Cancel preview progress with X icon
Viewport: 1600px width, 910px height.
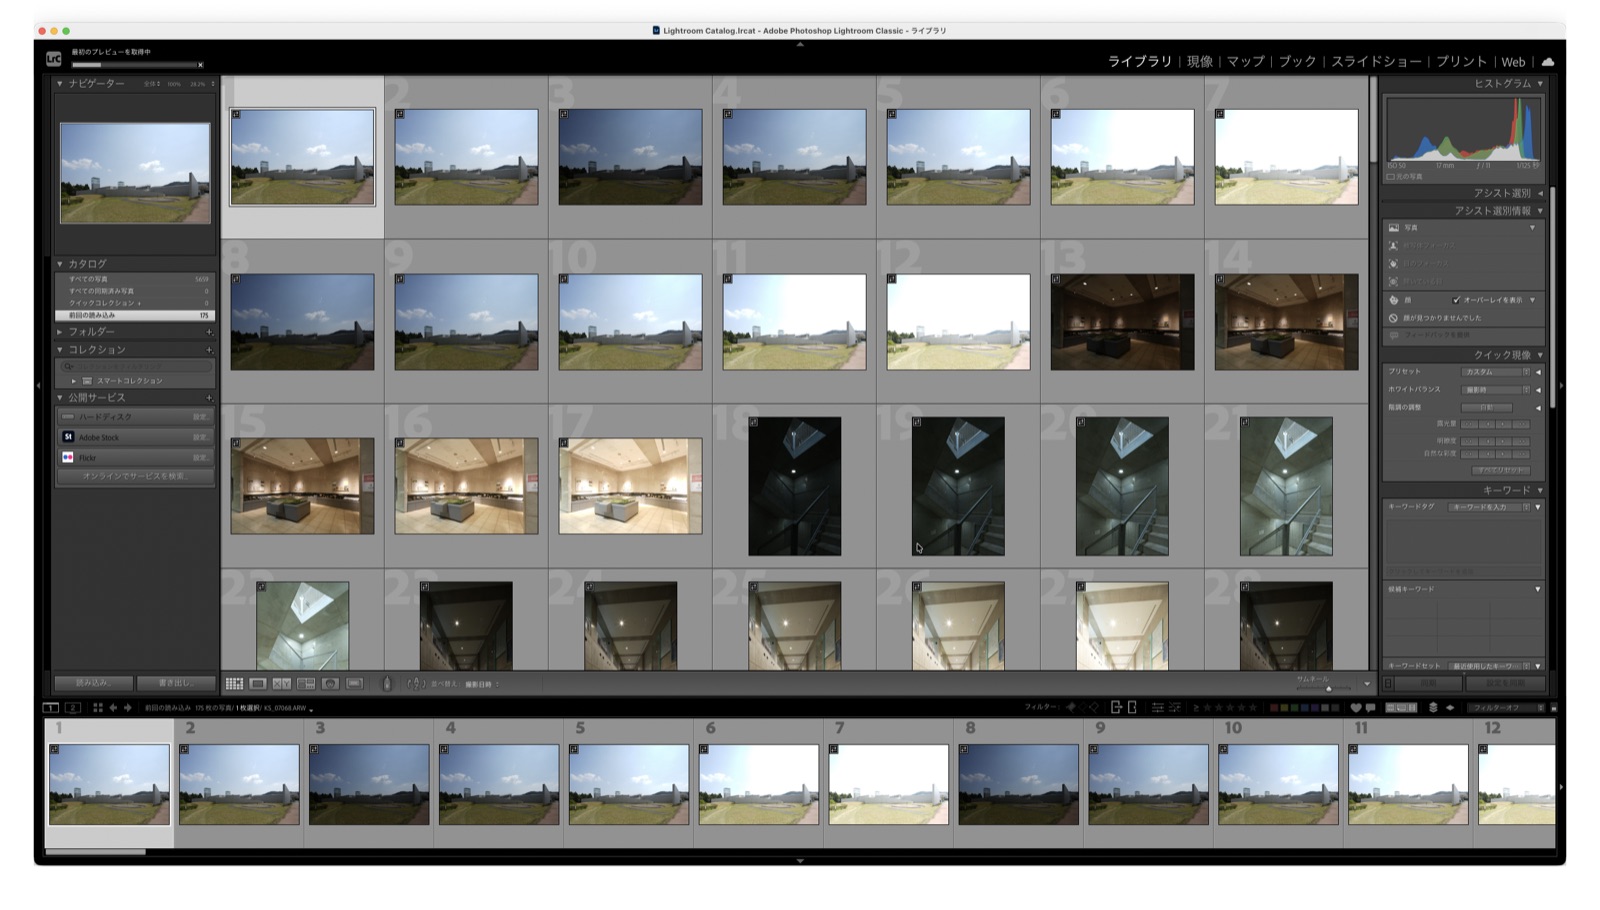200,65
